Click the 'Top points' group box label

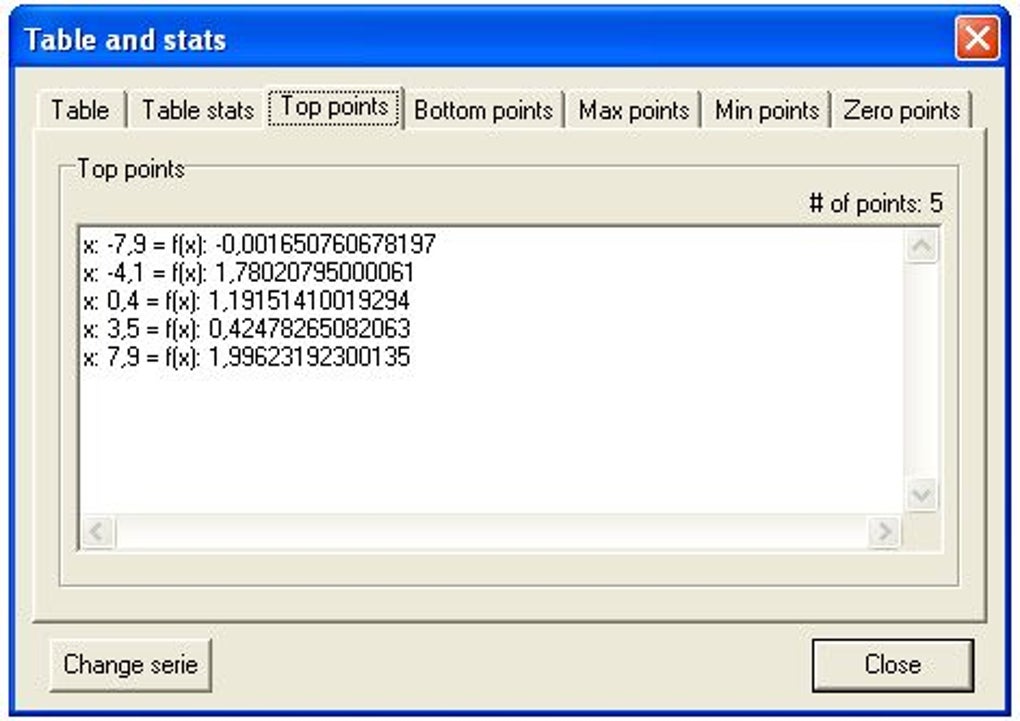pos(131,169)
